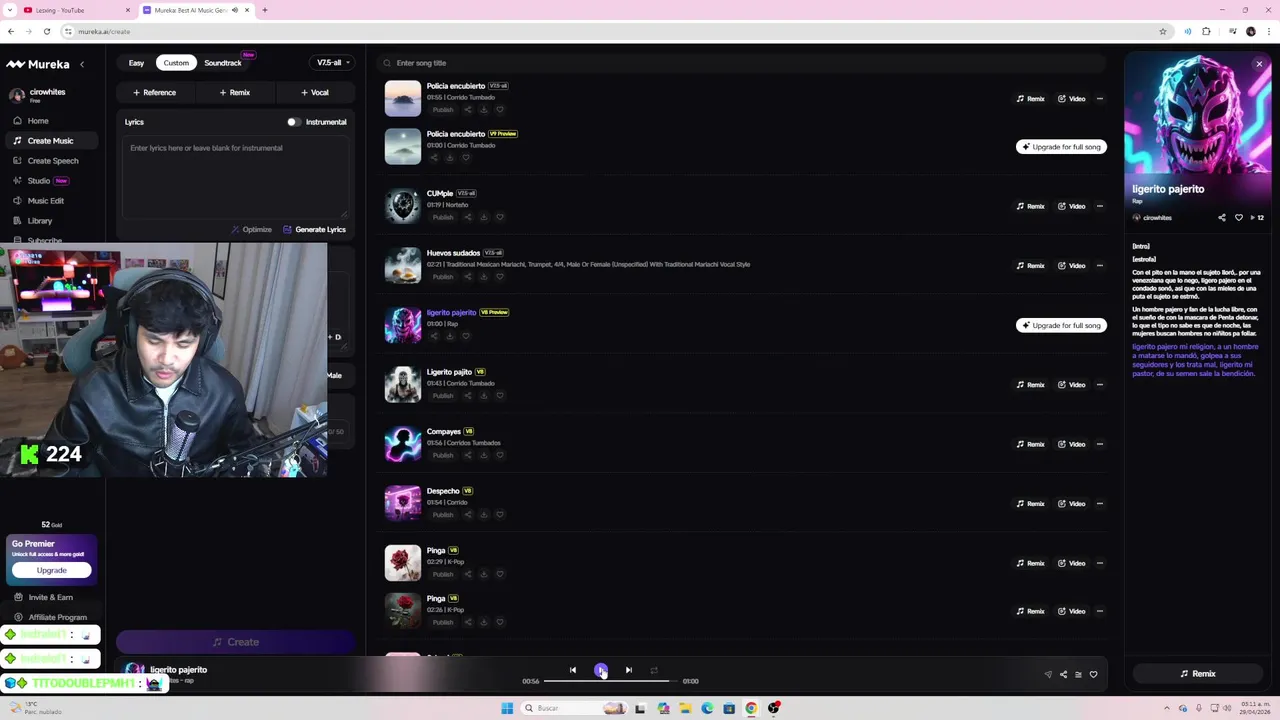Upgrade for full song on ligerito pajerito
1280x720 pixels.
(x=1061, y=326)
